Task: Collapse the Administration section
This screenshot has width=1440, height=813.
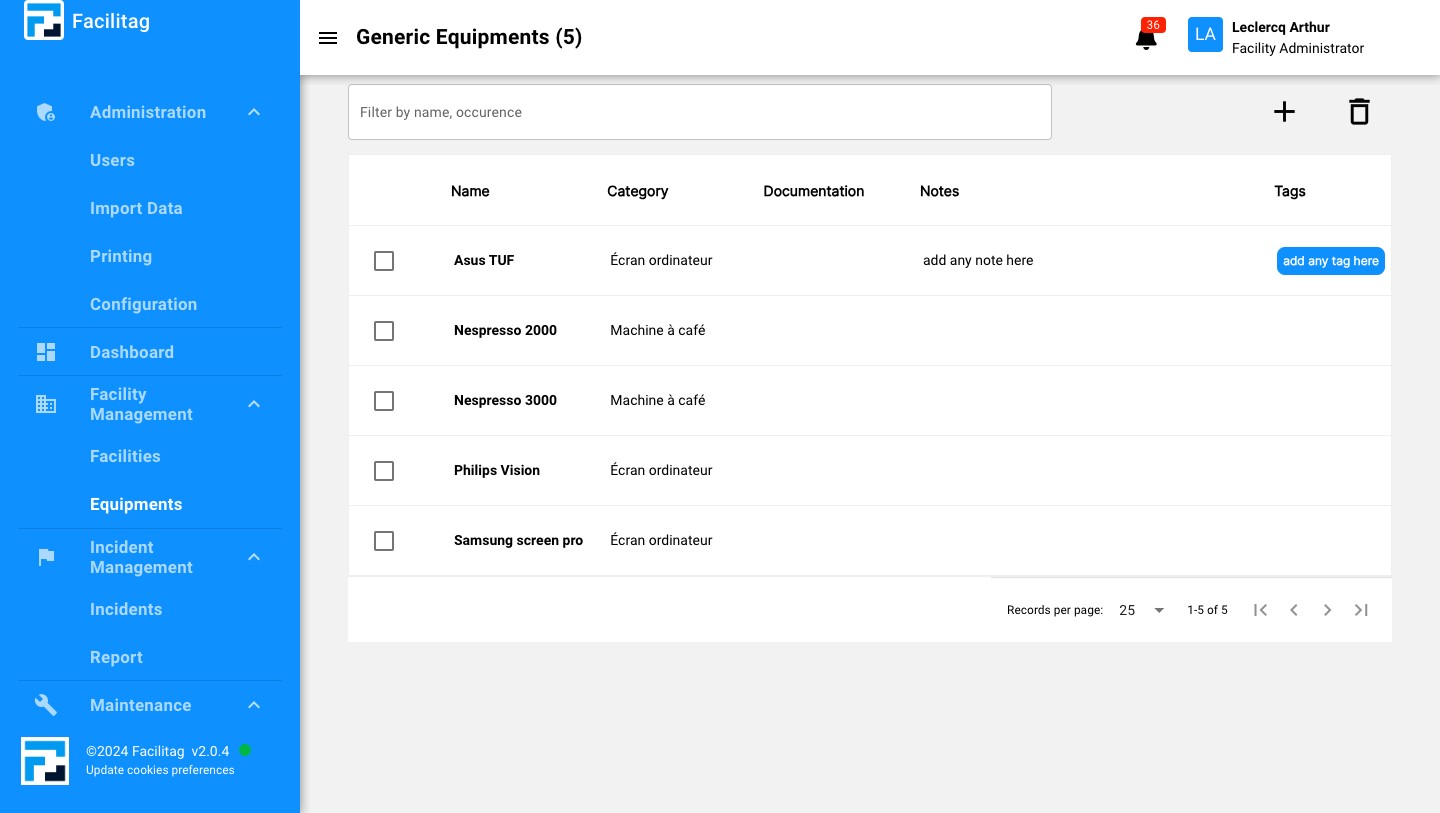Action: pos(254,112)
